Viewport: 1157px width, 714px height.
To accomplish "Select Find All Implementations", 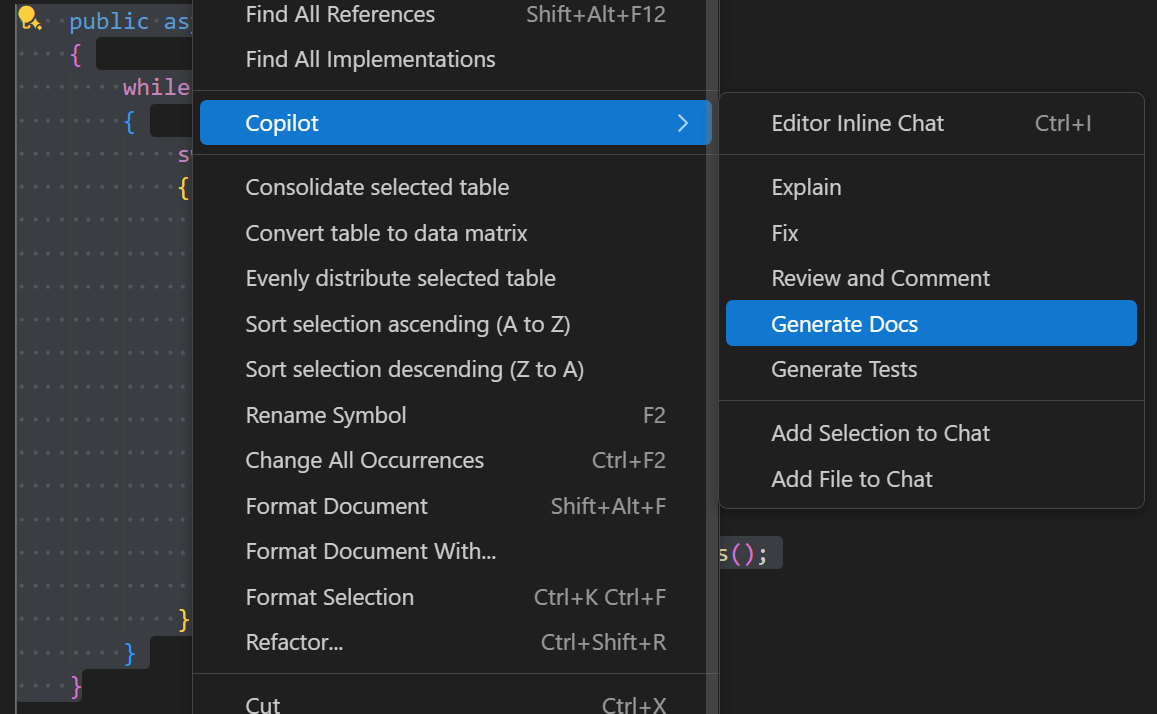I will tap(370, 59).
